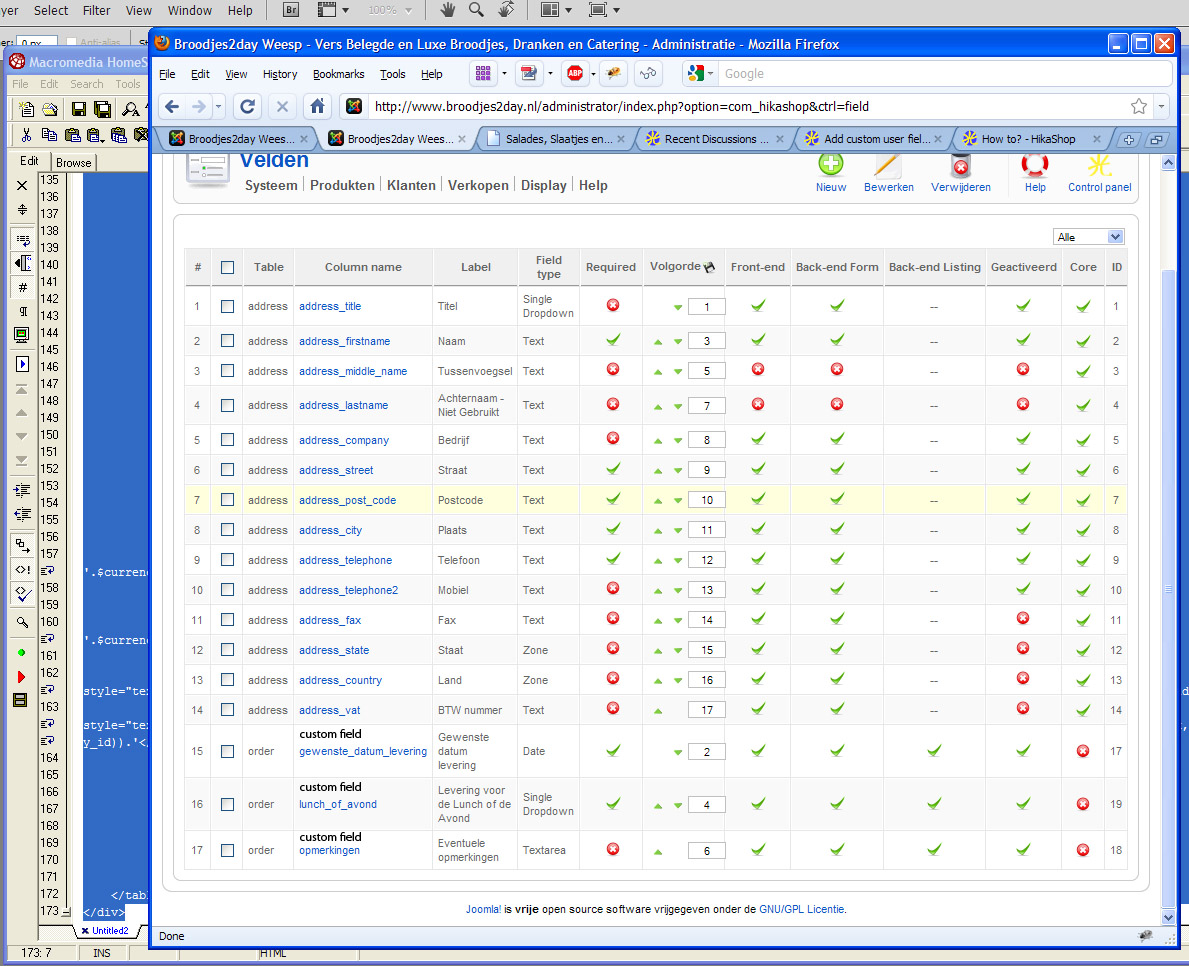Screen dimensions: 1189x966
Task: Check the box for address_title row
Action: [227, 306]
